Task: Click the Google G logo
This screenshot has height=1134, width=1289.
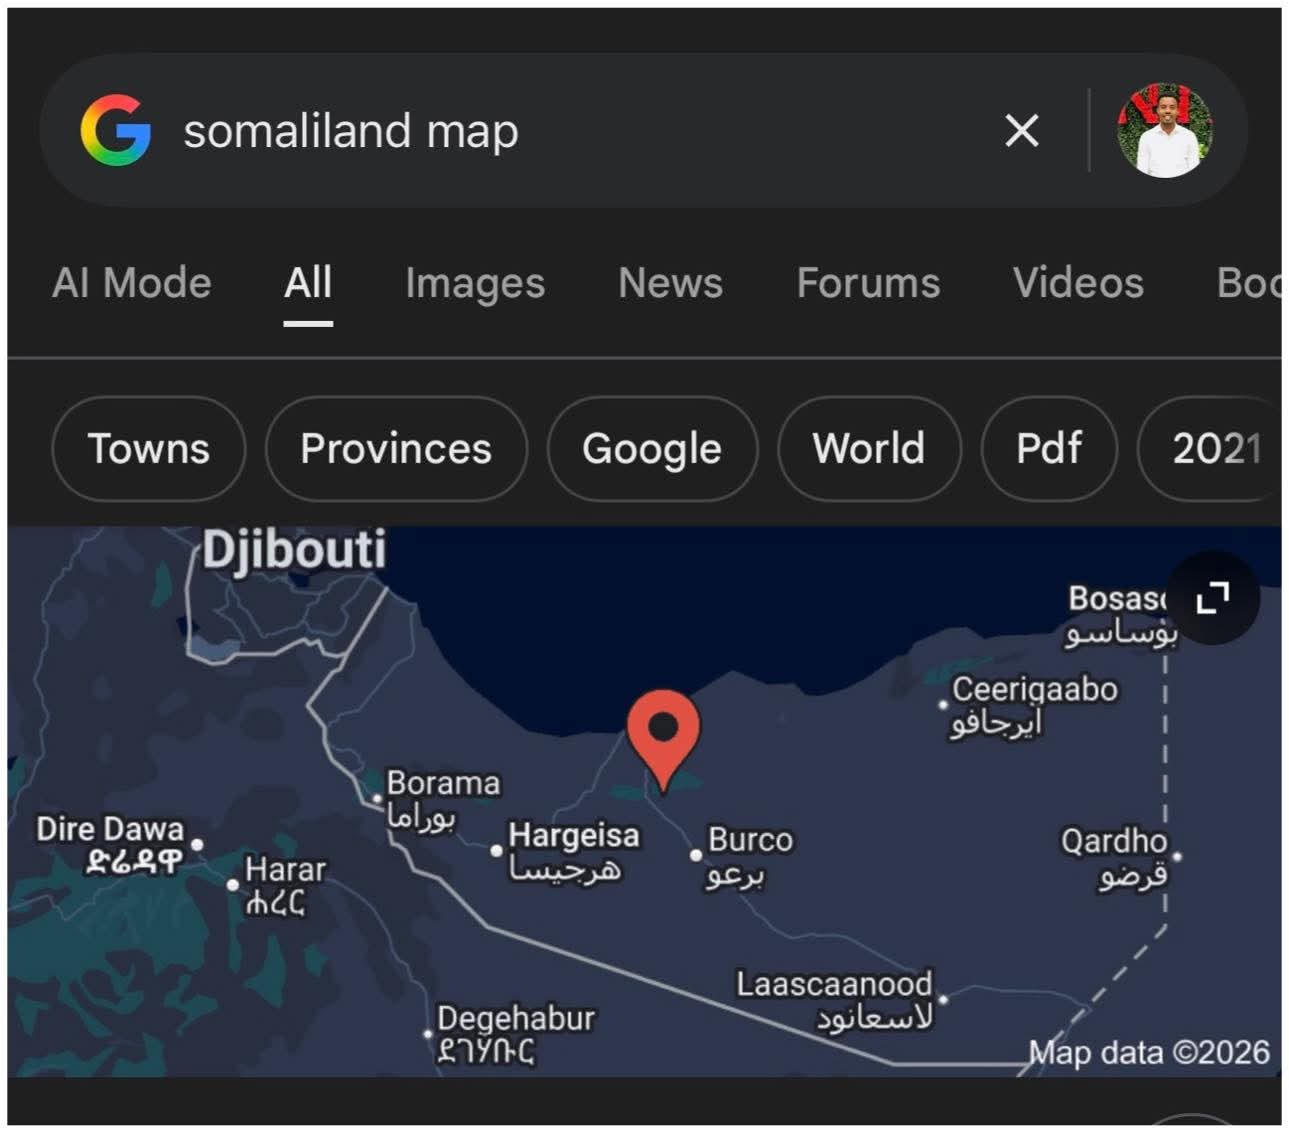Action: tap(115, 130)
